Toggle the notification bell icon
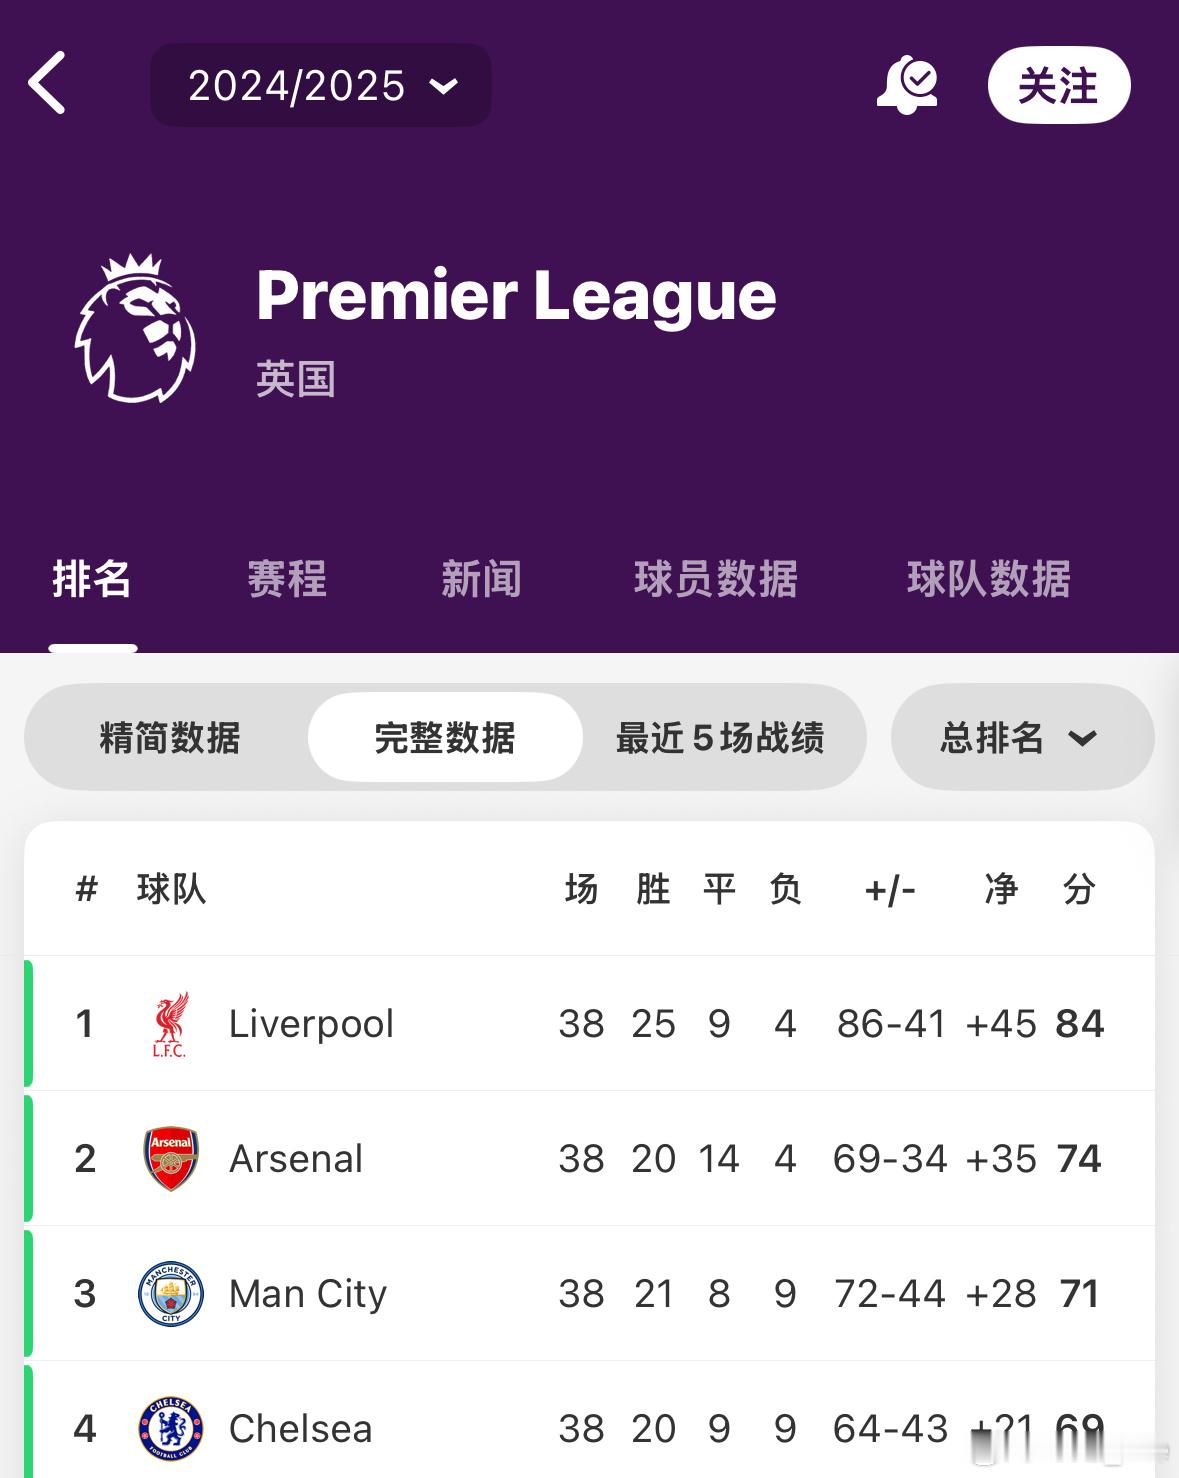1179x1478 pixels. tap(907, 85)
